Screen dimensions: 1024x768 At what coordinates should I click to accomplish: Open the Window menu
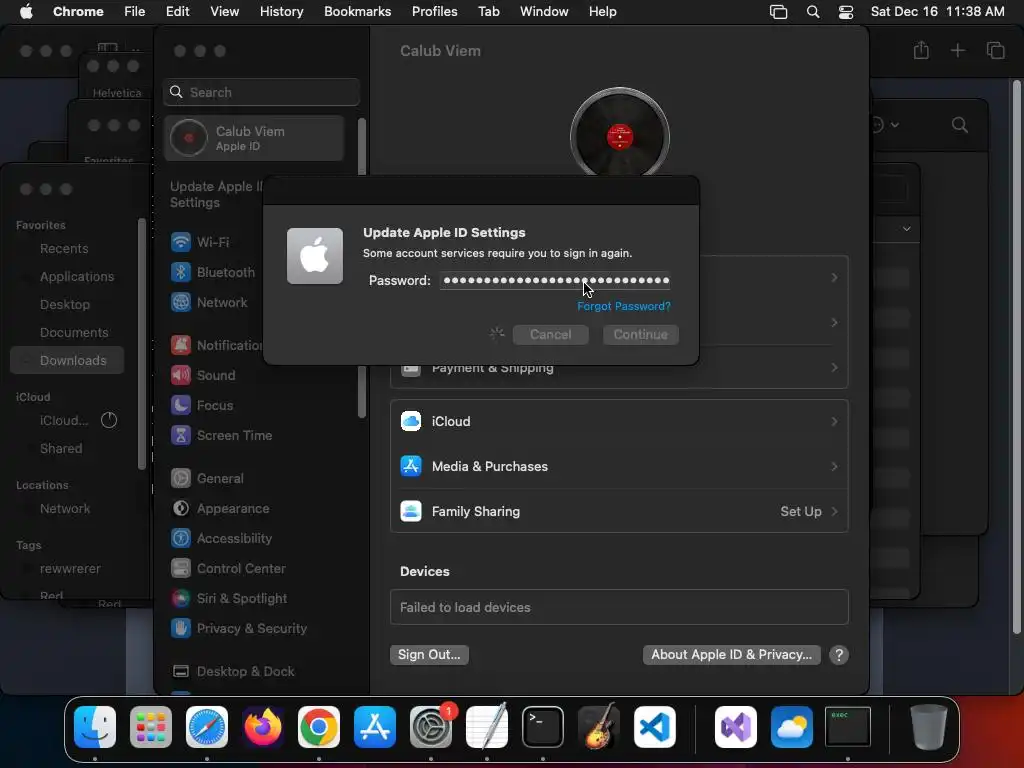tap(544, 12)
